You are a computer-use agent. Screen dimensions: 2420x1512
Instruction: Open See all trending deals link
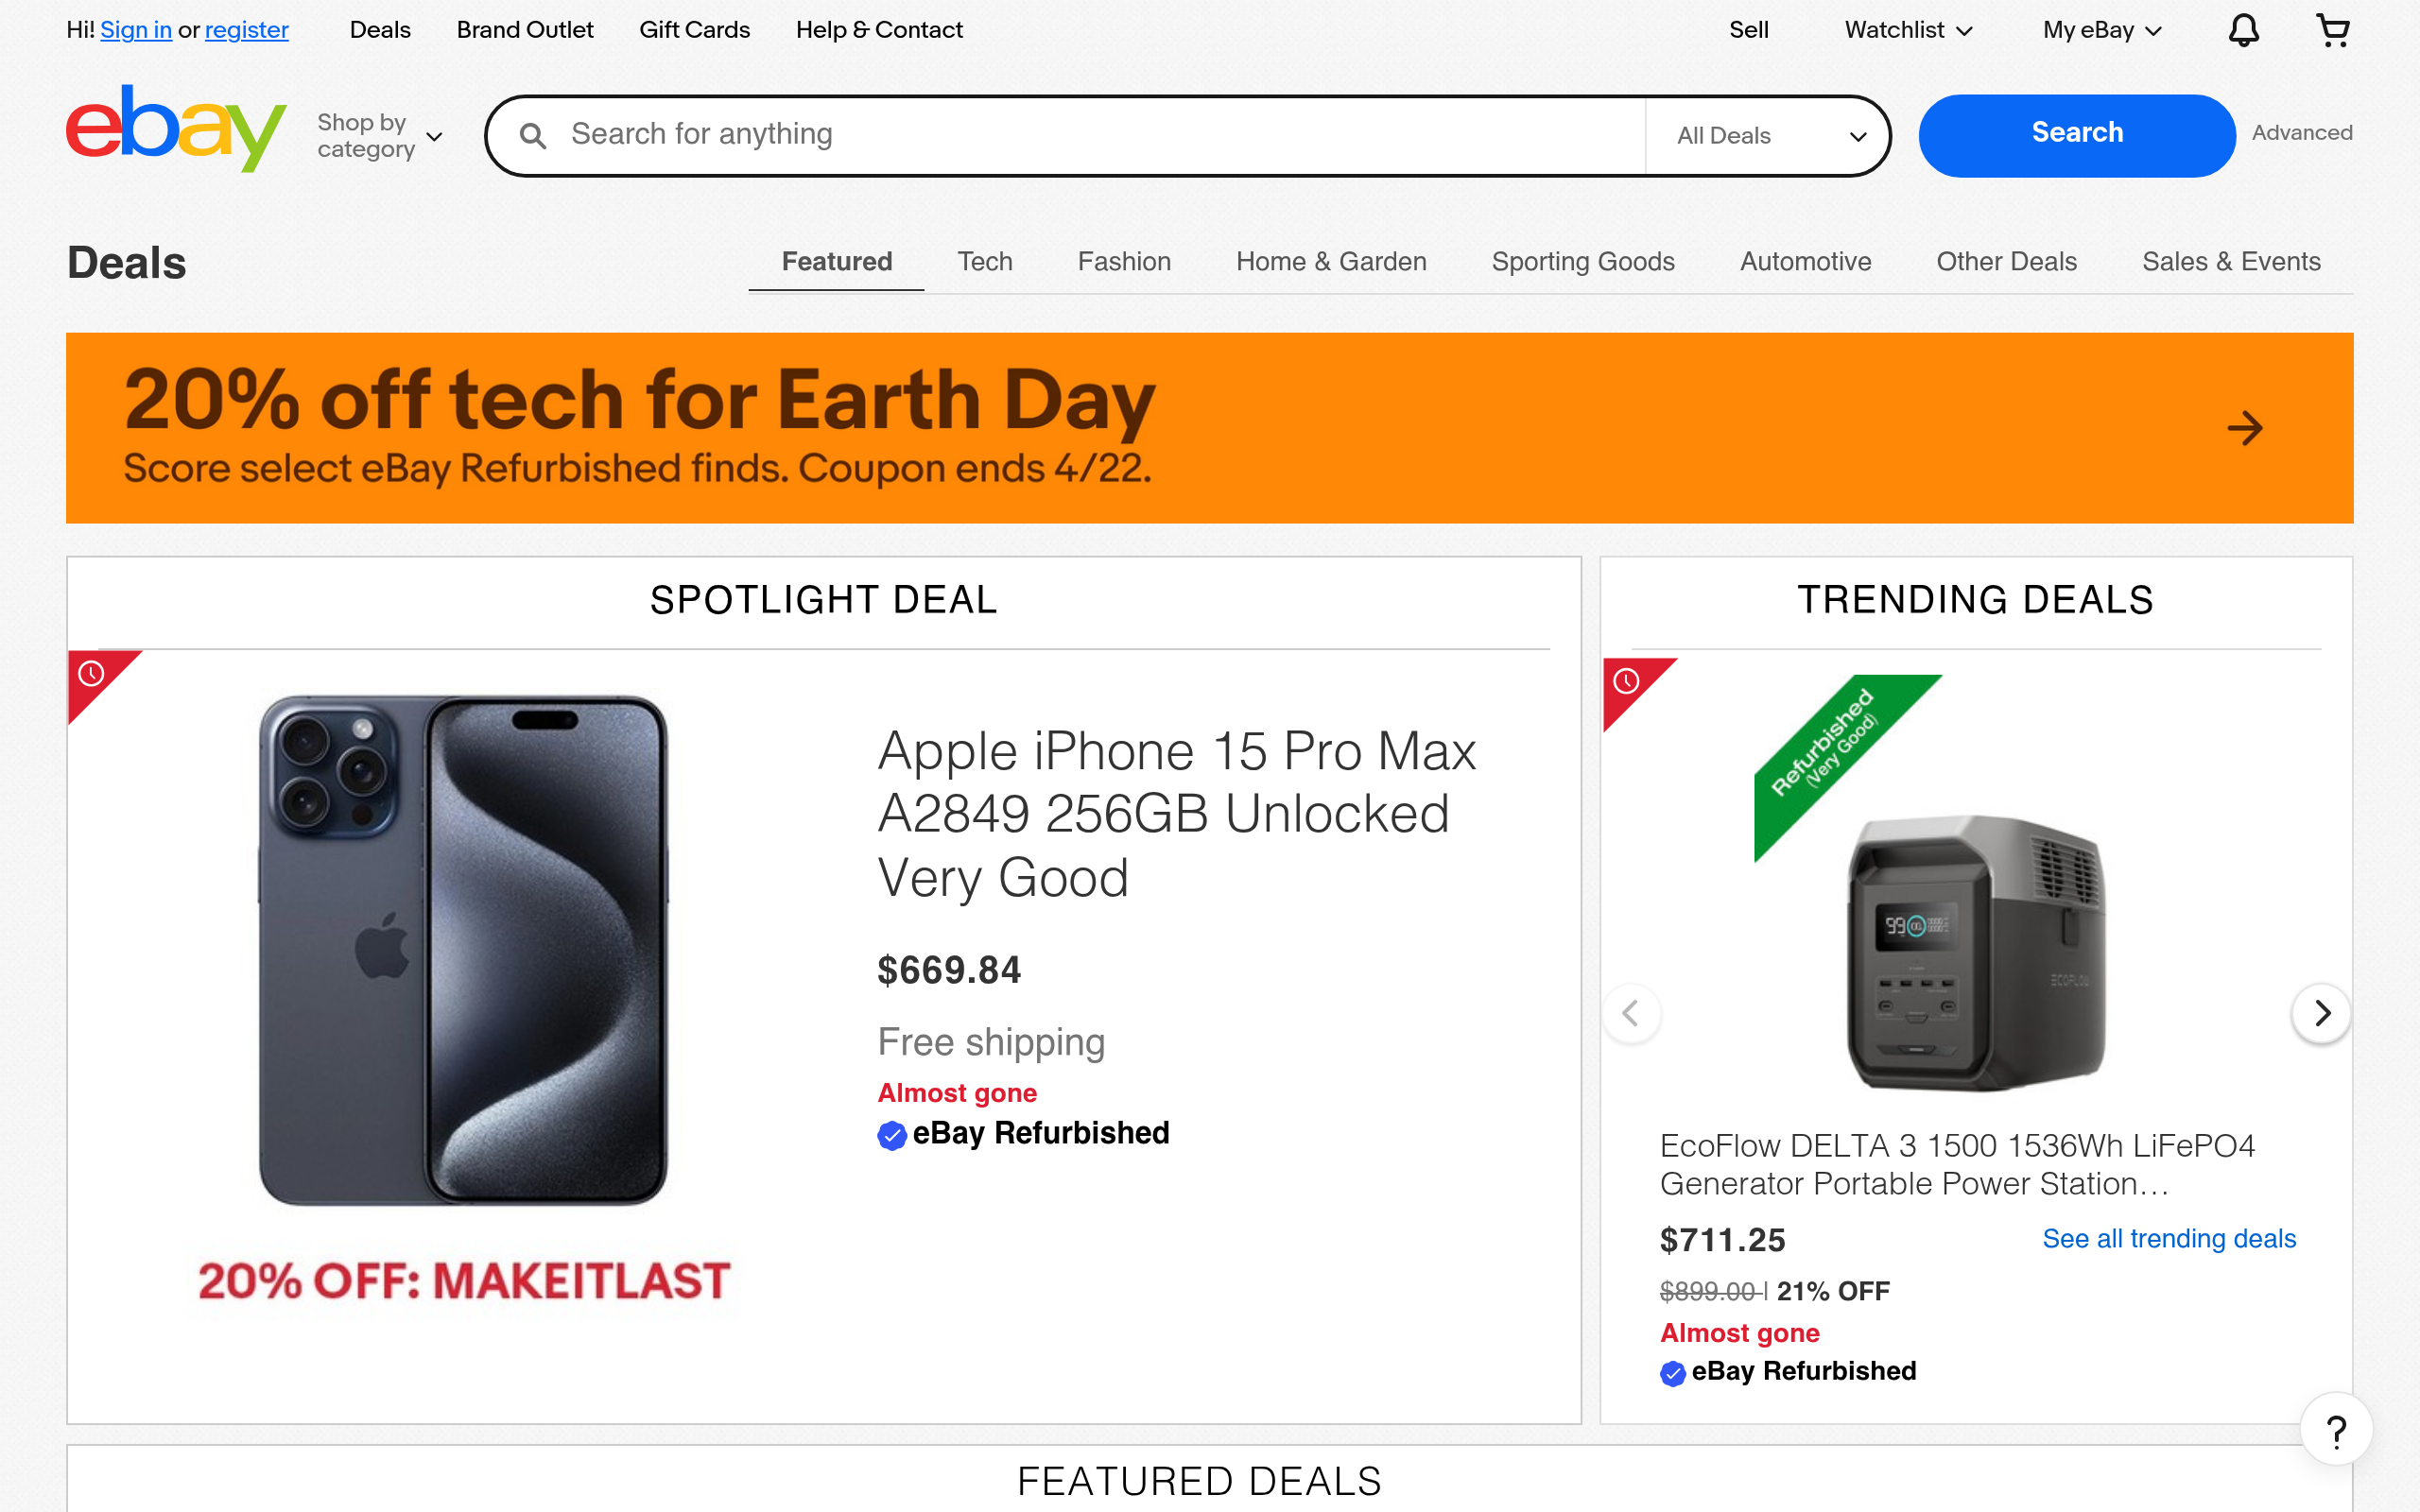click(x=2168, y=1239)
